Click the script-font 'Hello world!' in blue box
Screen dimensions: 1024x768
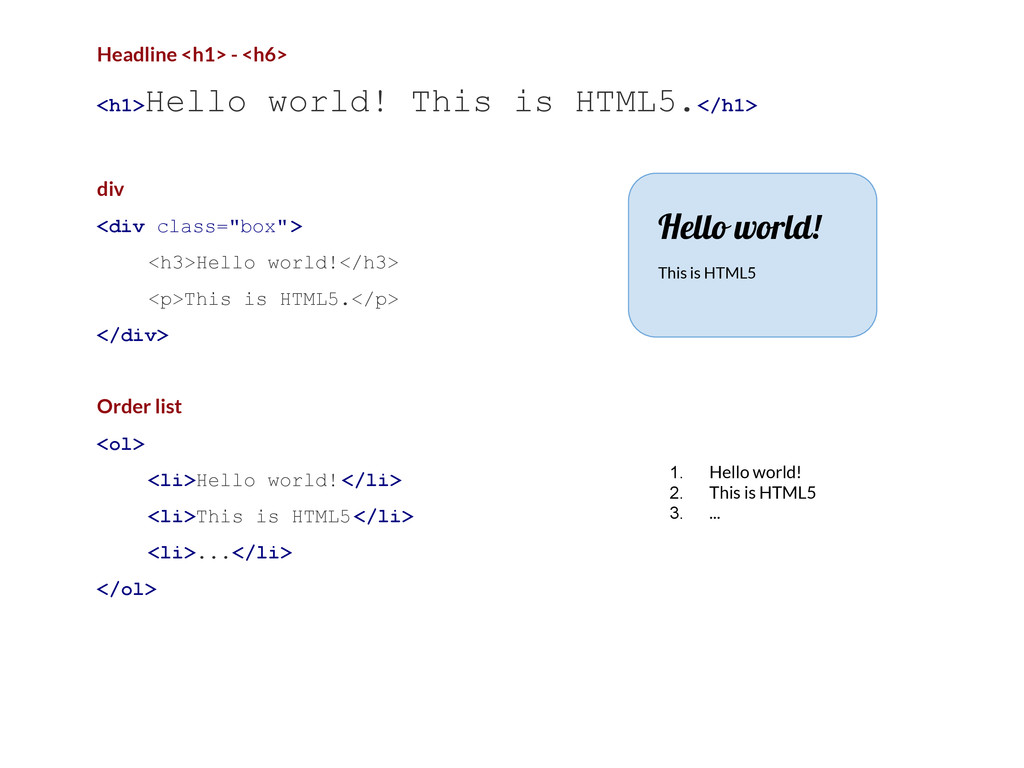(739, 227)
